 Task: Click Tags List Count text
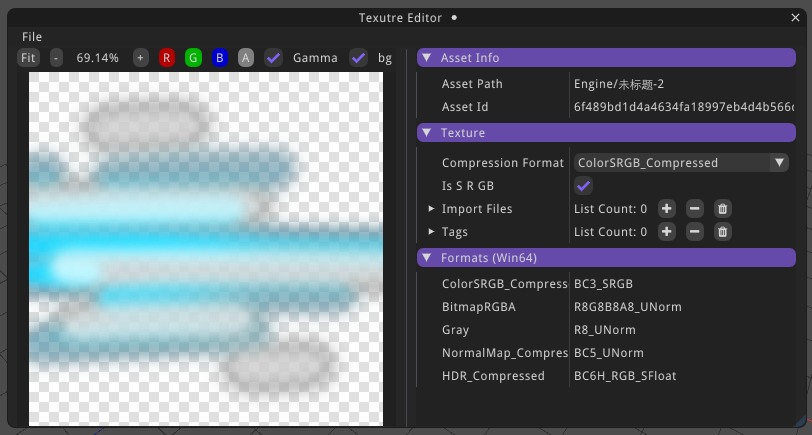pyautogui.click(x=610, y=231)
